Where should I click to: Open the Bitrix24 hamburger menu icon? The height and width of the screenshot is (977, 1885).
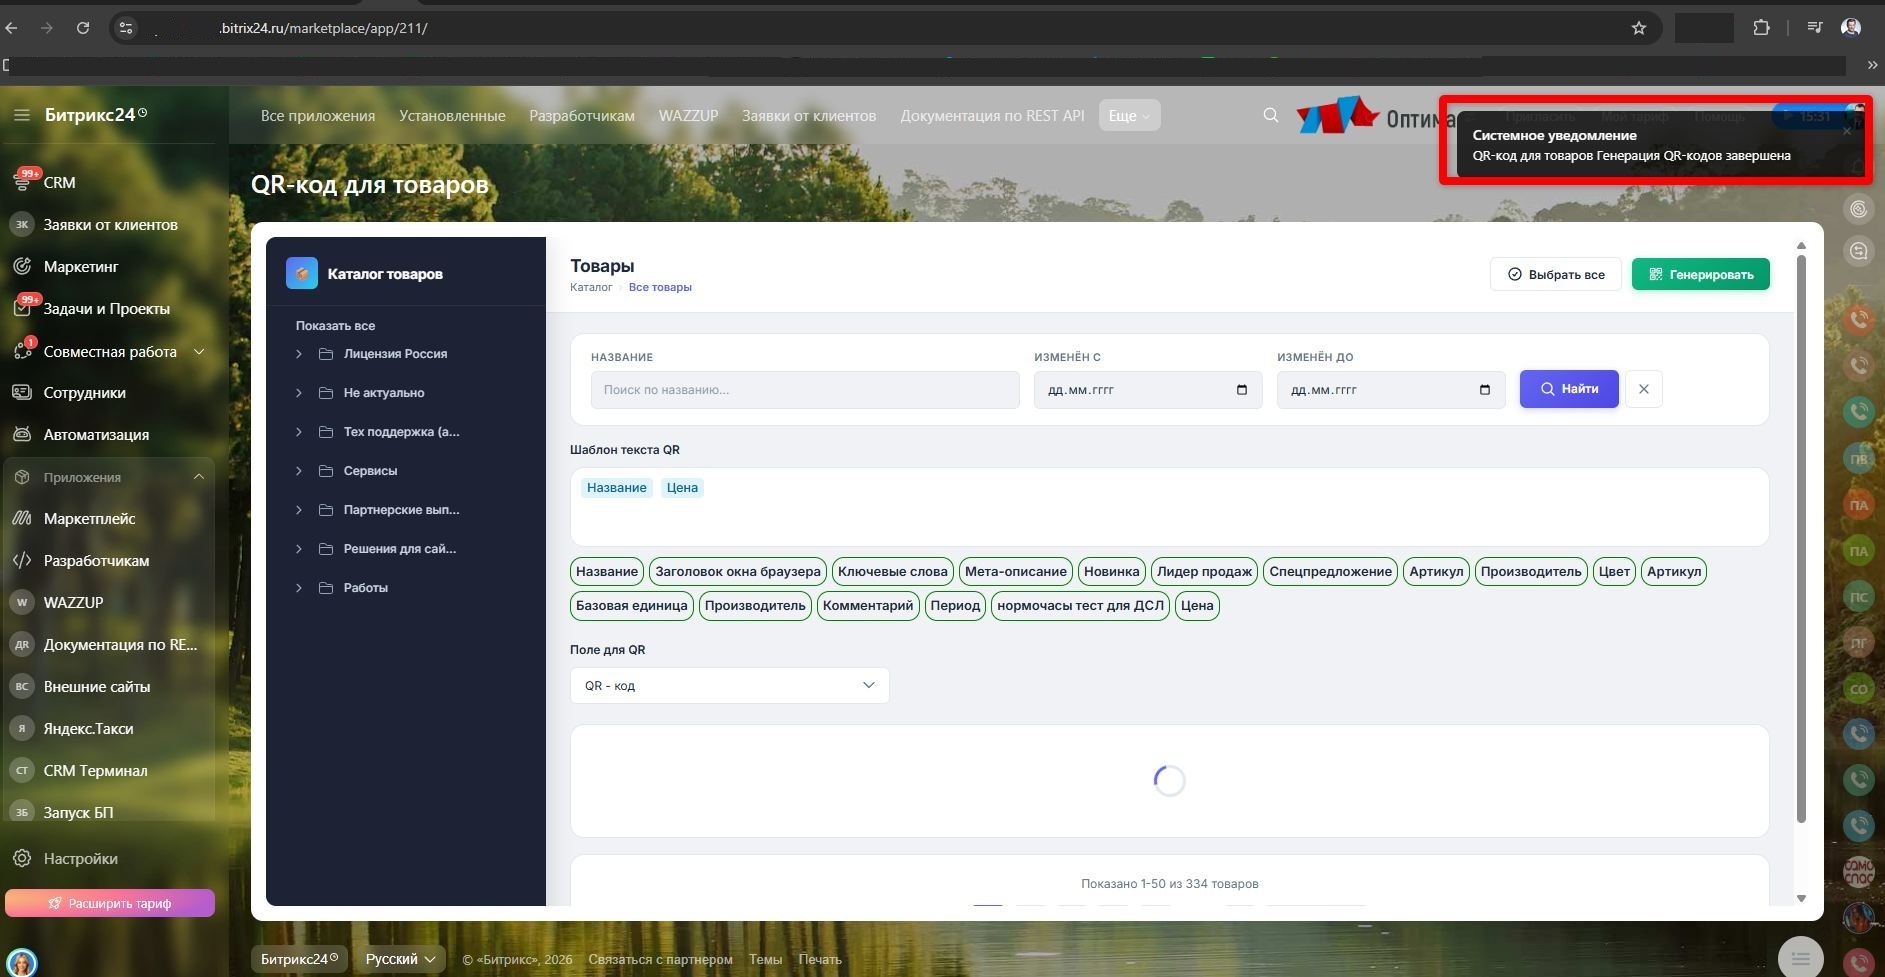[x=21, y=115]
